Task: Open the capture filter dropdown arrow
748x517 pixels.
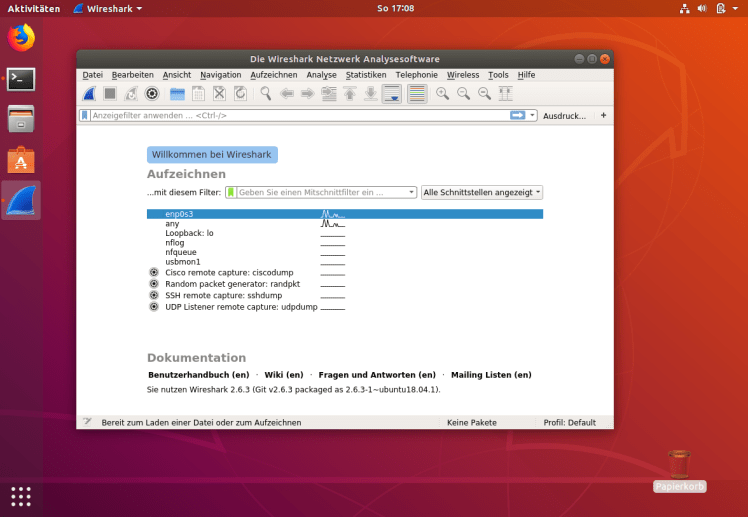Action: pyautogui.click(x=412, y=192)
